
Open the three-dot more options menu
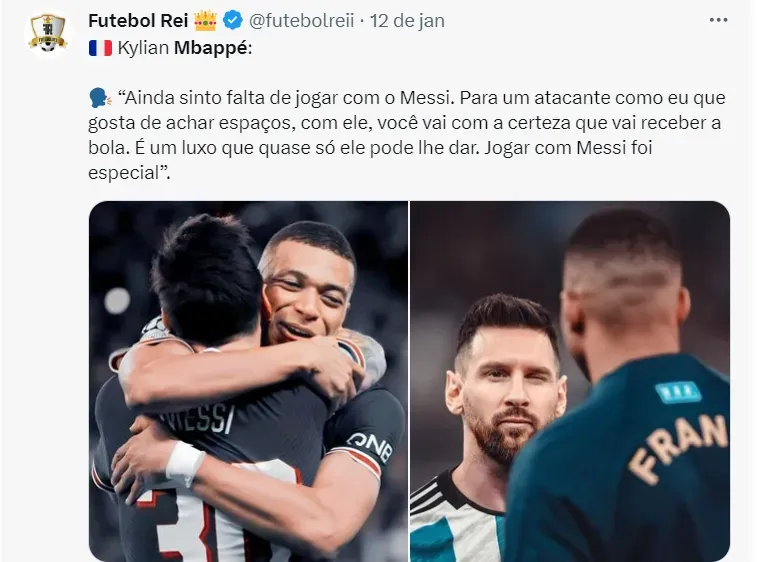click(x=718, y=20)
